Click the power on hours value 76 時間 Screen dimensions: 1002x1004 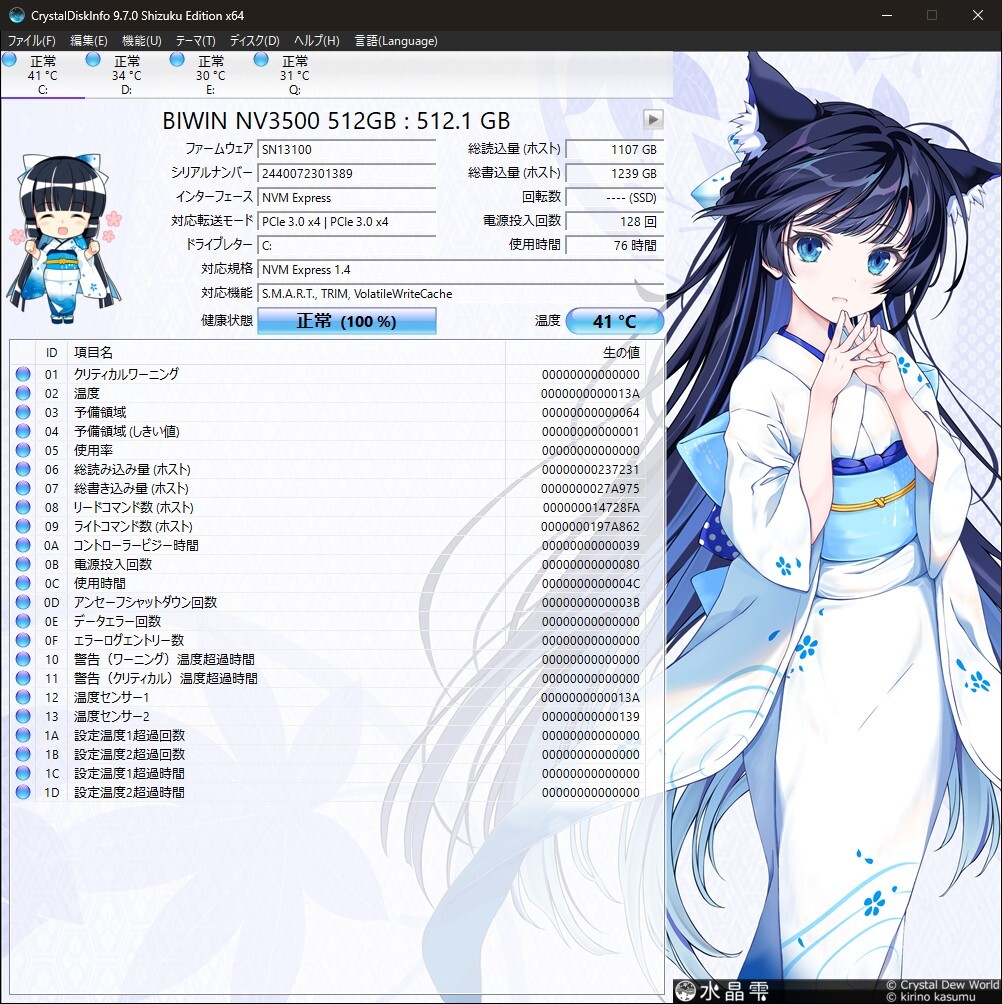615,245
